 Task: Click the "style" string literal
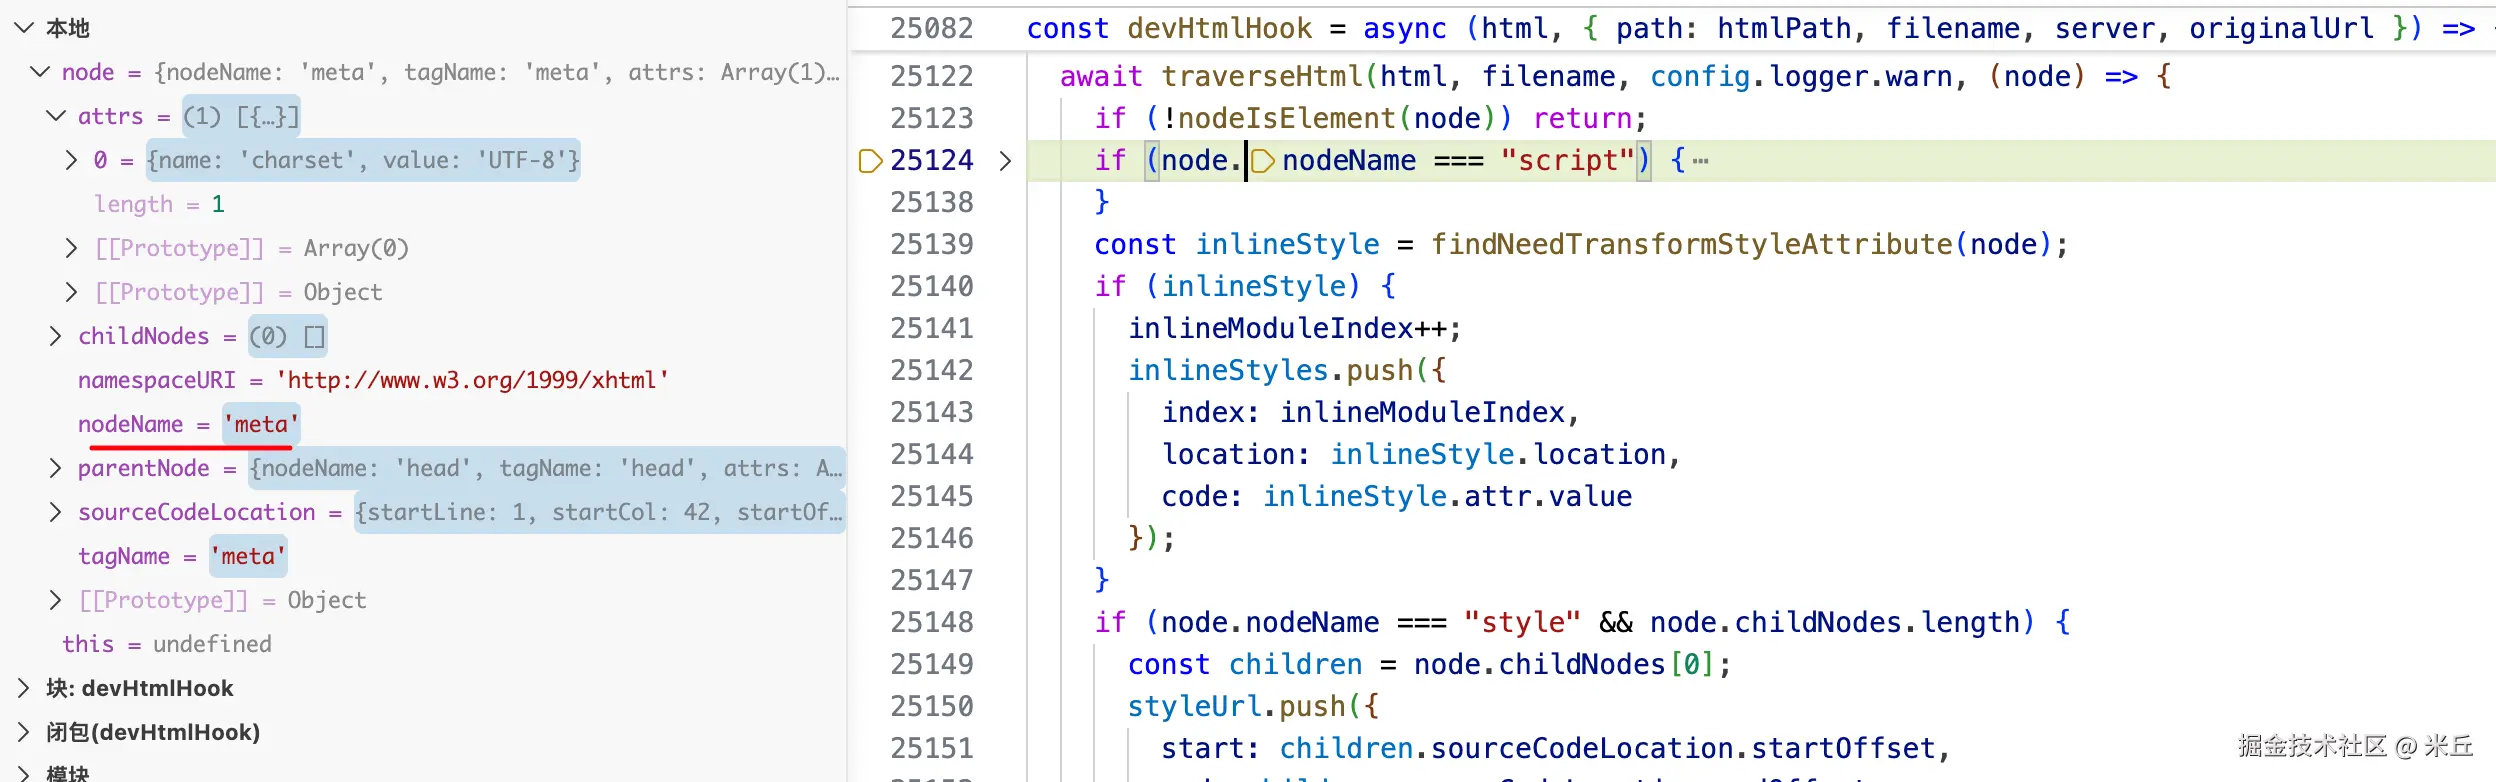tap(1522, 622)
